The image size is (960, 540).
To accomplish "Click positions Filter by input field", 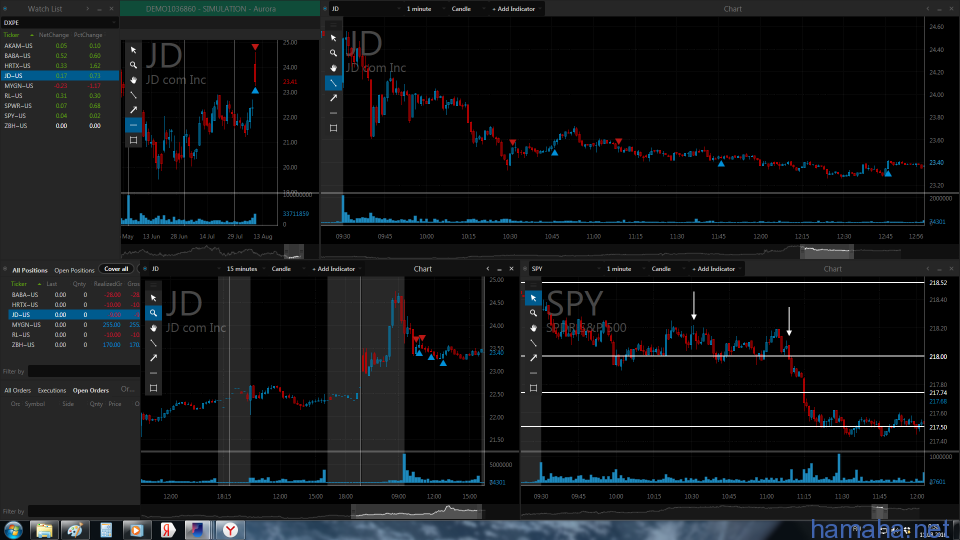I will coord(84,371).
